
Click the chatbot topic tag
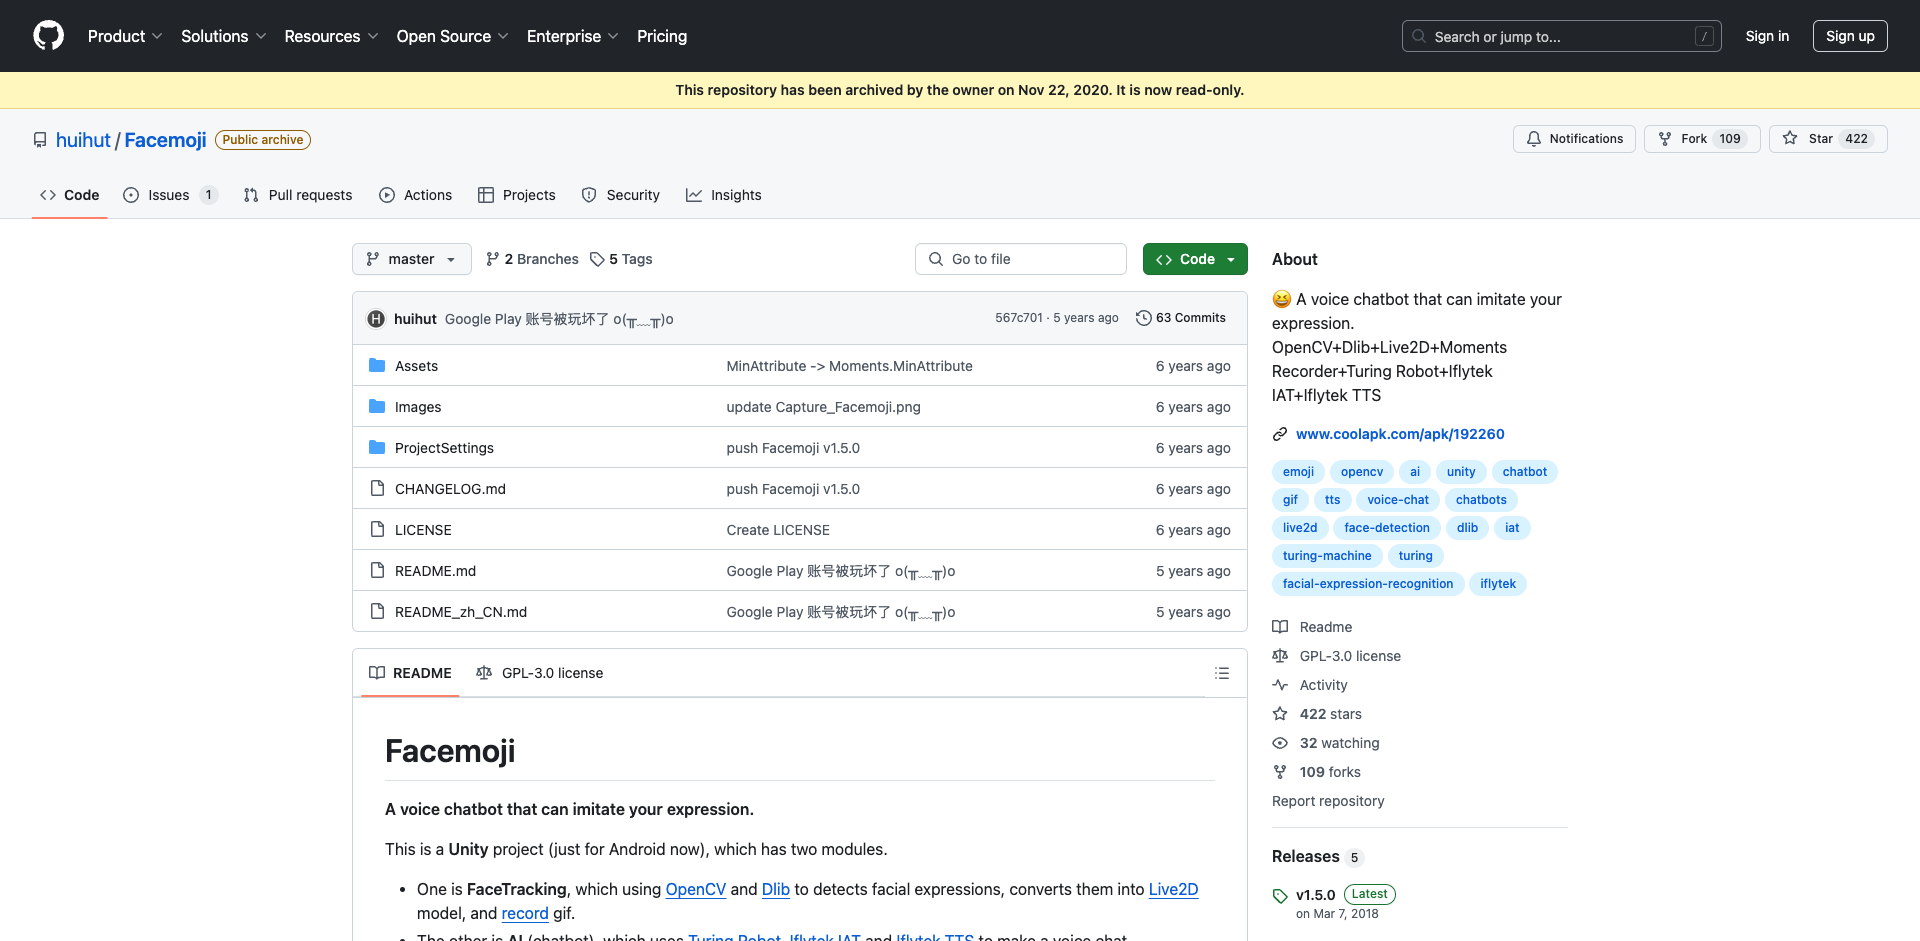pyautogui.click(x=1524, y=472)
